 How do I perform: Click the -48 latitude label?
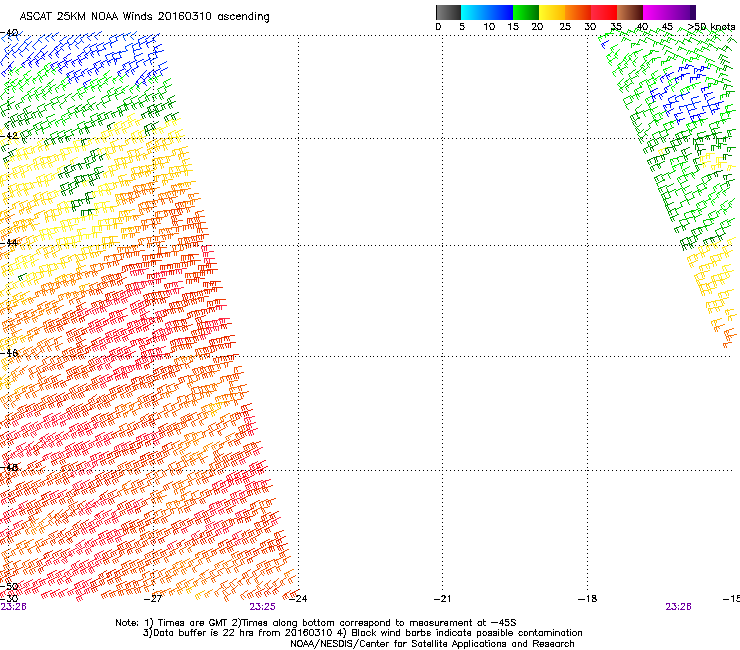tap(9, 468)
